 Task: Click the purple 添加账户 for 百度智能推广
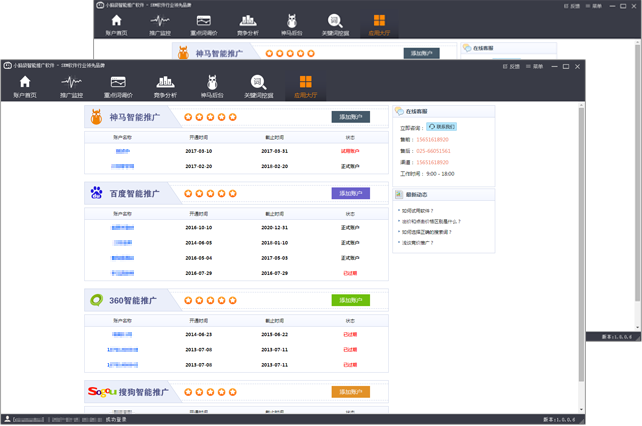pyautogui.click(x=350, y=193)
